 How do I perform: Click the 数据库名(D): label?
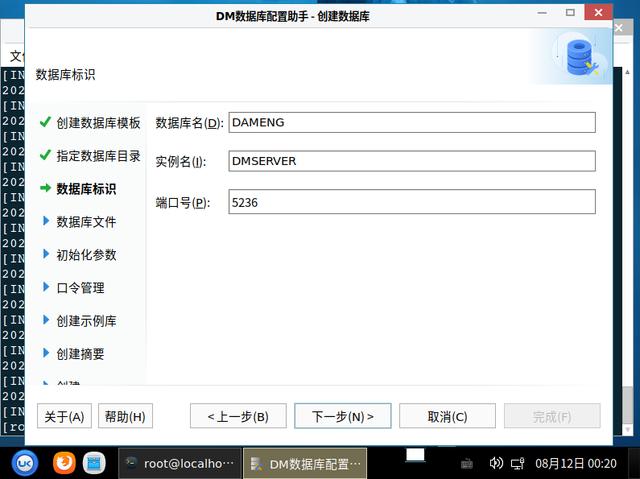pos(189,123)
